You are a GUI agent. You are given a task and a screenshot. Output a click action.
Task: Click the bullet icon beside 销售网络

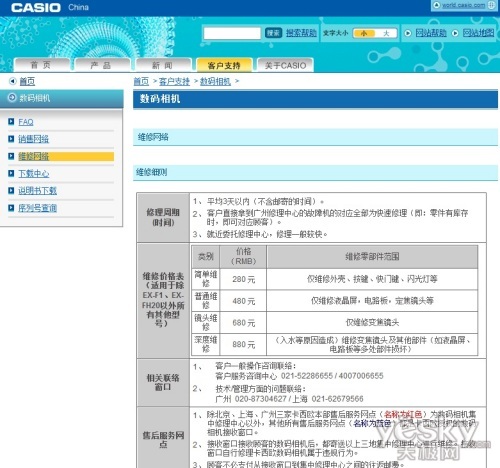pos(11,139)
